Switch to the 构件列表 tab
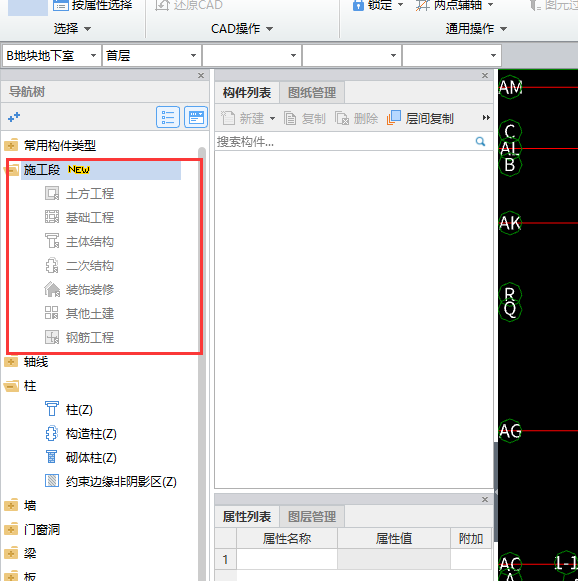 click(x=247, y=93)
